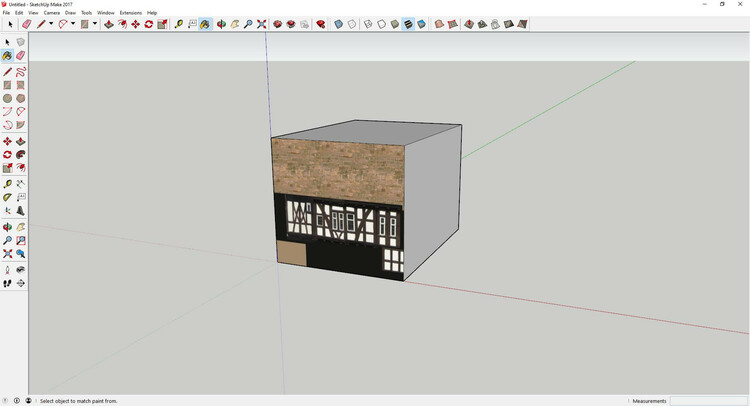750x406 pixels.
Task: Activate the Orbit tool in the top toolbar
Action: (x=221, y=24)
